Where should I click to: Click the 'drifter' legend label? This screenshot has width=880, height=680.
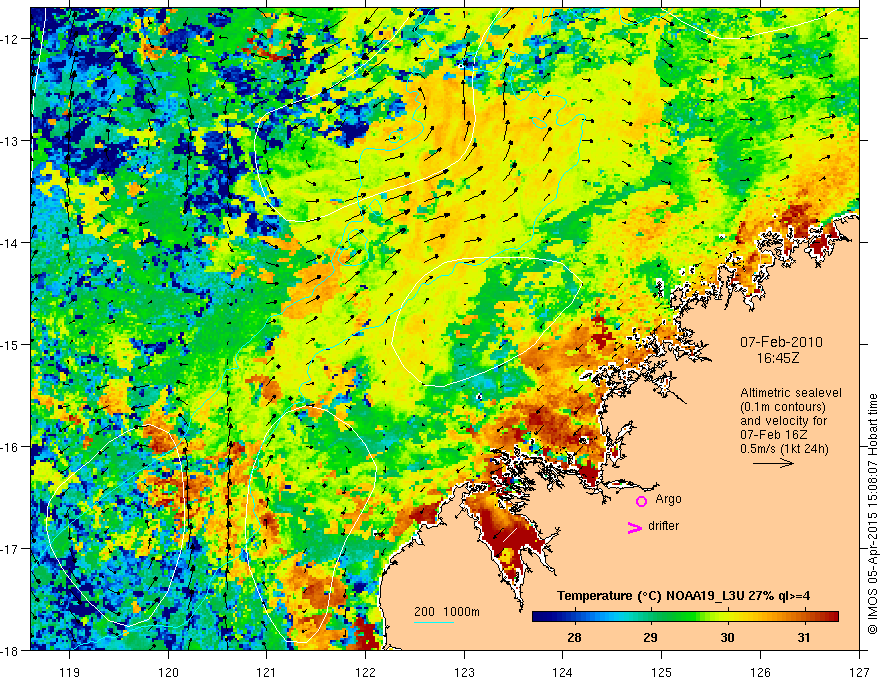pyautogui.click(x=663, y=526)
